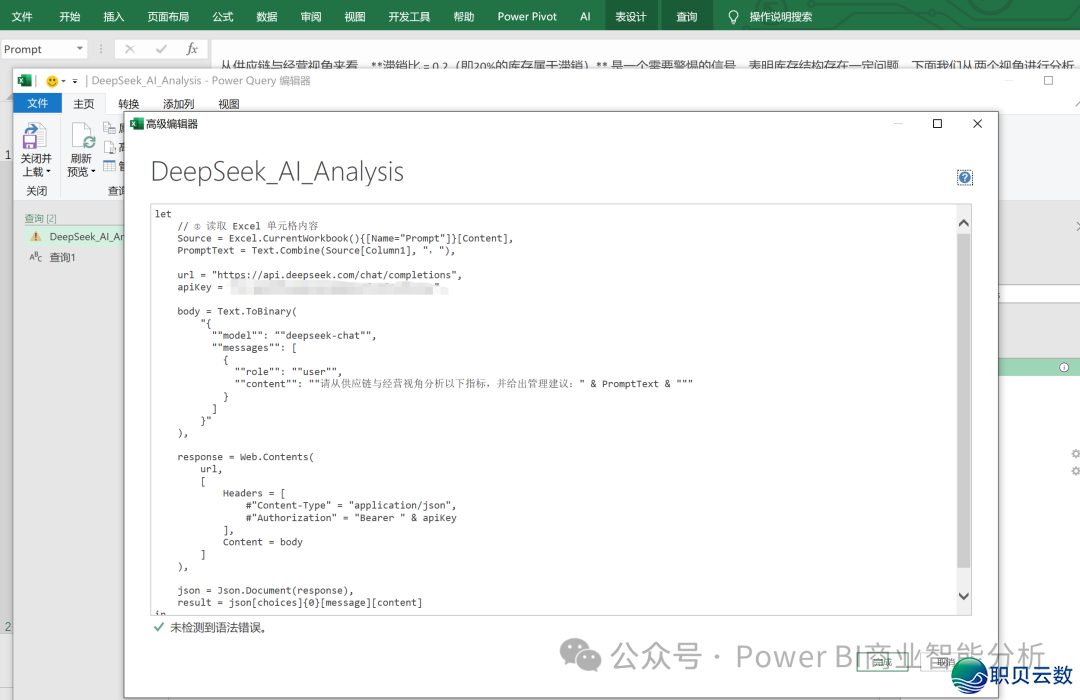The height and width of the screenshot is (700, 1080).
Task: Switch to the 转换 (Transform) ribbon tab
Action: (128, 104)
